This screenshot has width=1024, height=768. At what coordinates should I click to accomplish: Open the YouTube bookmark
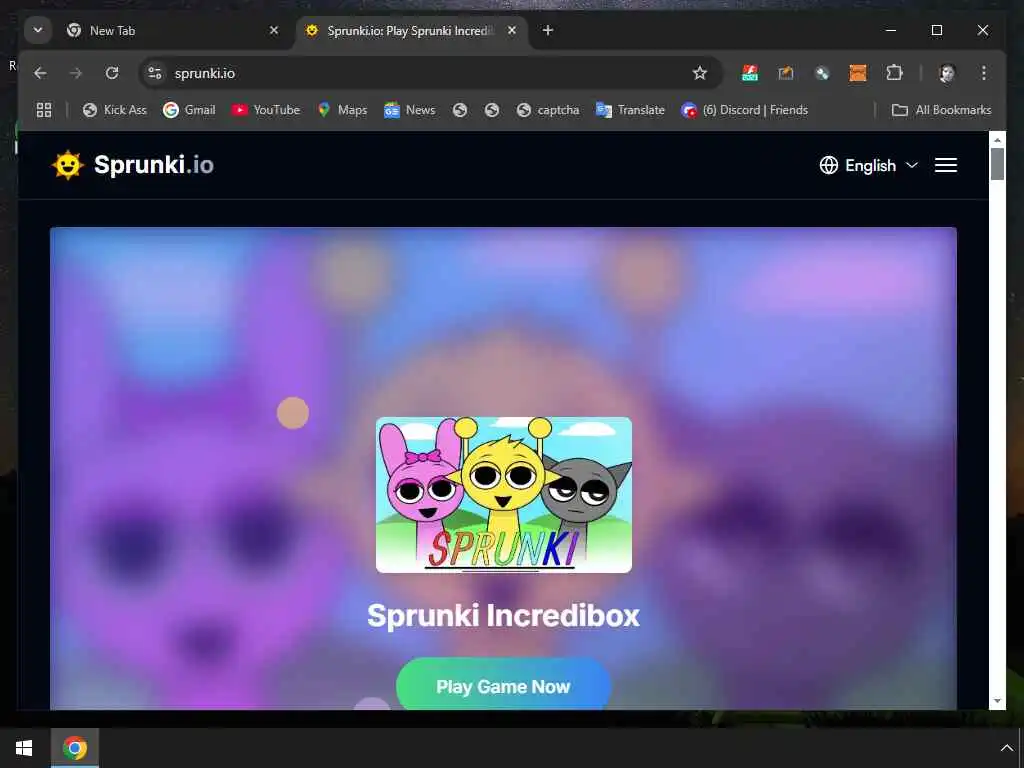266,110
